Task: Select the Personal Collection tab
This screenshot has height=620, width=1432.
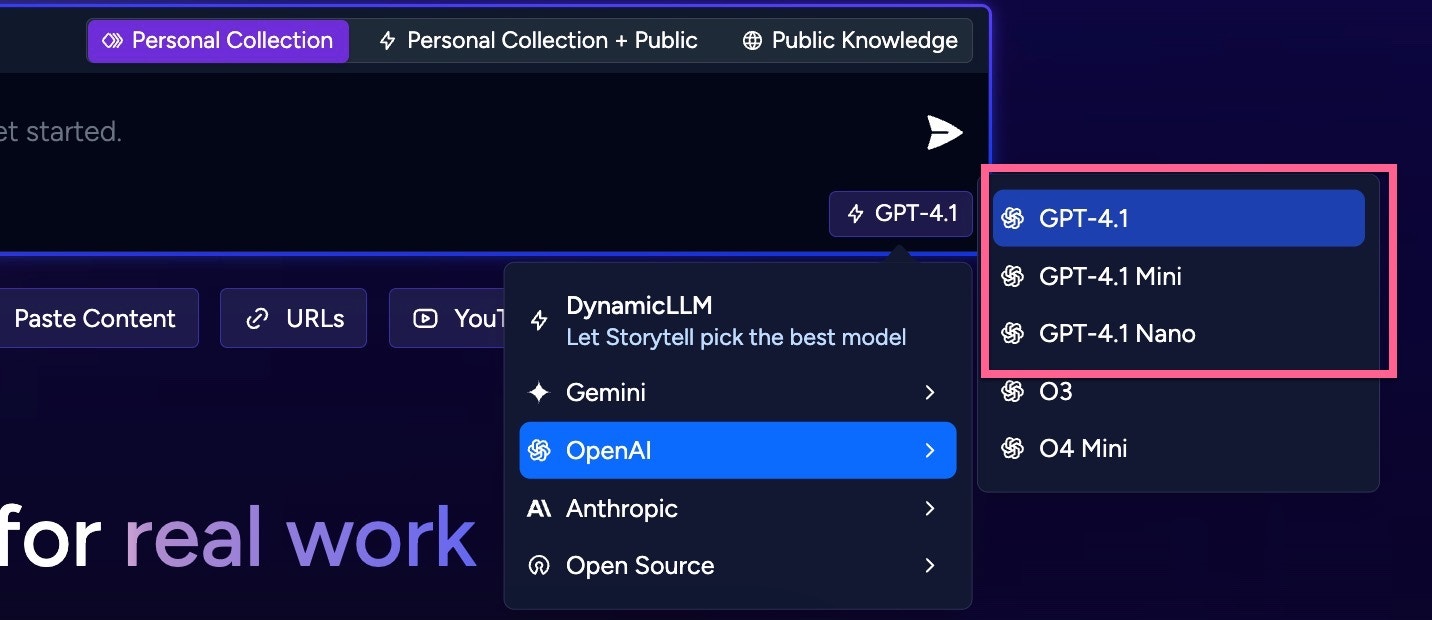Action: (x=218, y=41)
